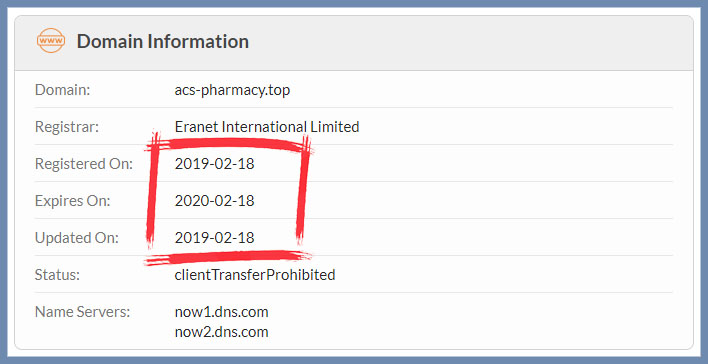Click the now2.dns.com name server
The image size is (708, 364).
(221, 332)
